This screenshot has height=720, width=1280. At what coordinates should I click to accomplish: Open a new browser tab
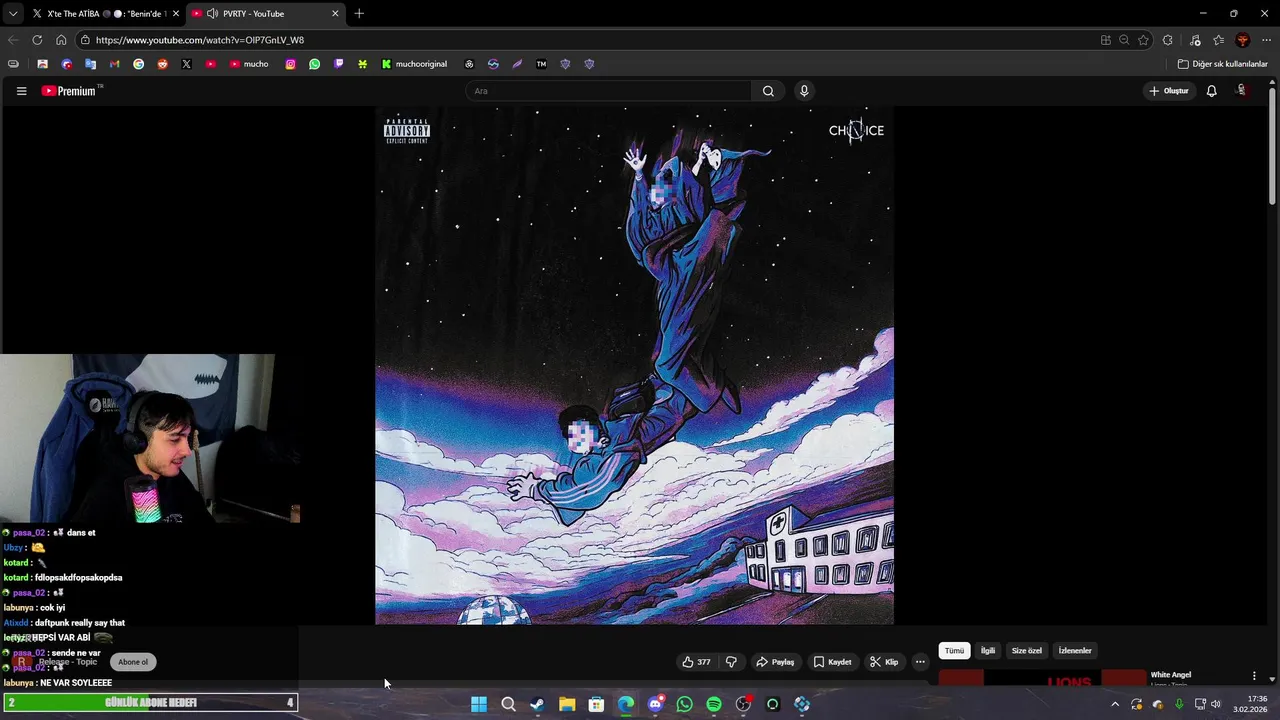359,14
